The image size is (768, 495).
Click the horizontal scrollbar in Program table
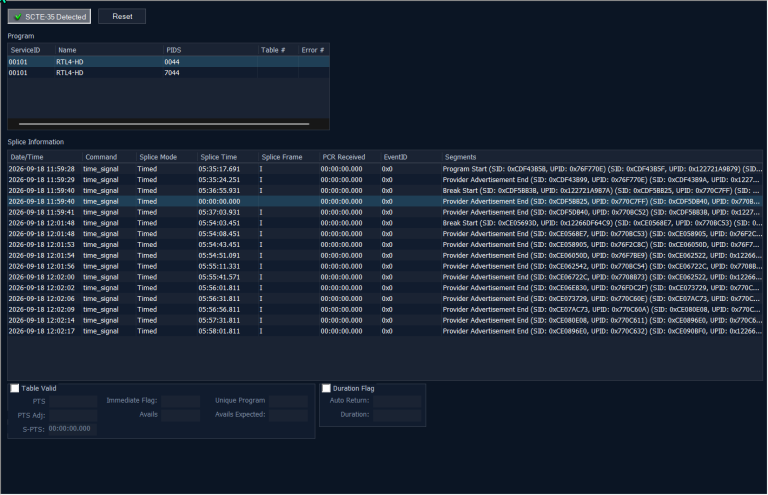click(164, 124)
